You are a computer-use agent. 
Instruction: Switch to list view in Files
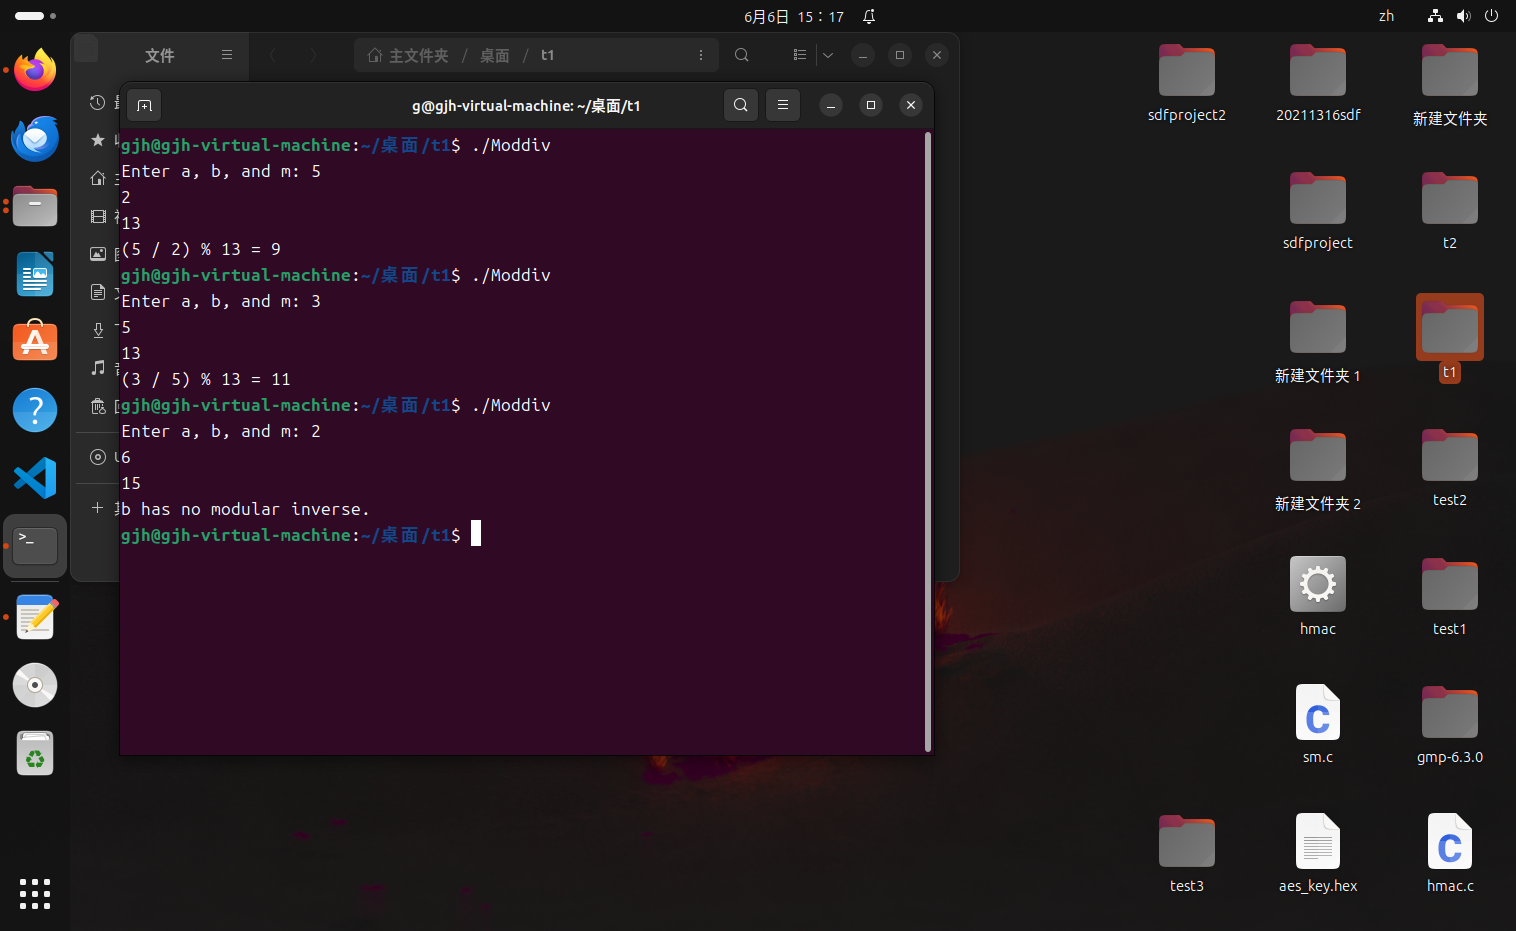click(800, 55)
